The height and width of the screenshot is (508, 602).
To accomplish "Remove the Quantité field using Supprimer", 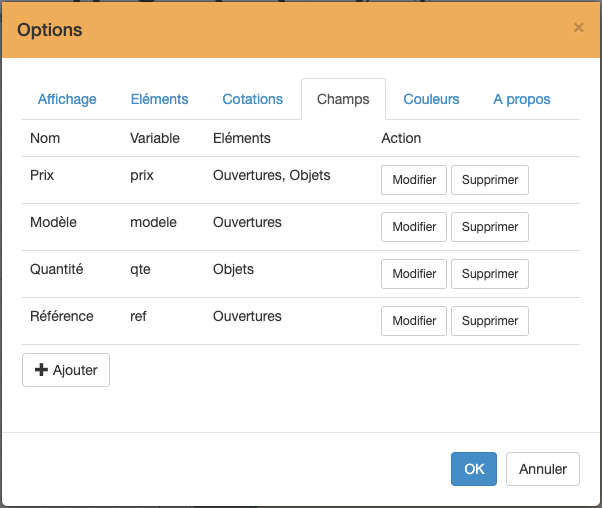I will [490, 274].
